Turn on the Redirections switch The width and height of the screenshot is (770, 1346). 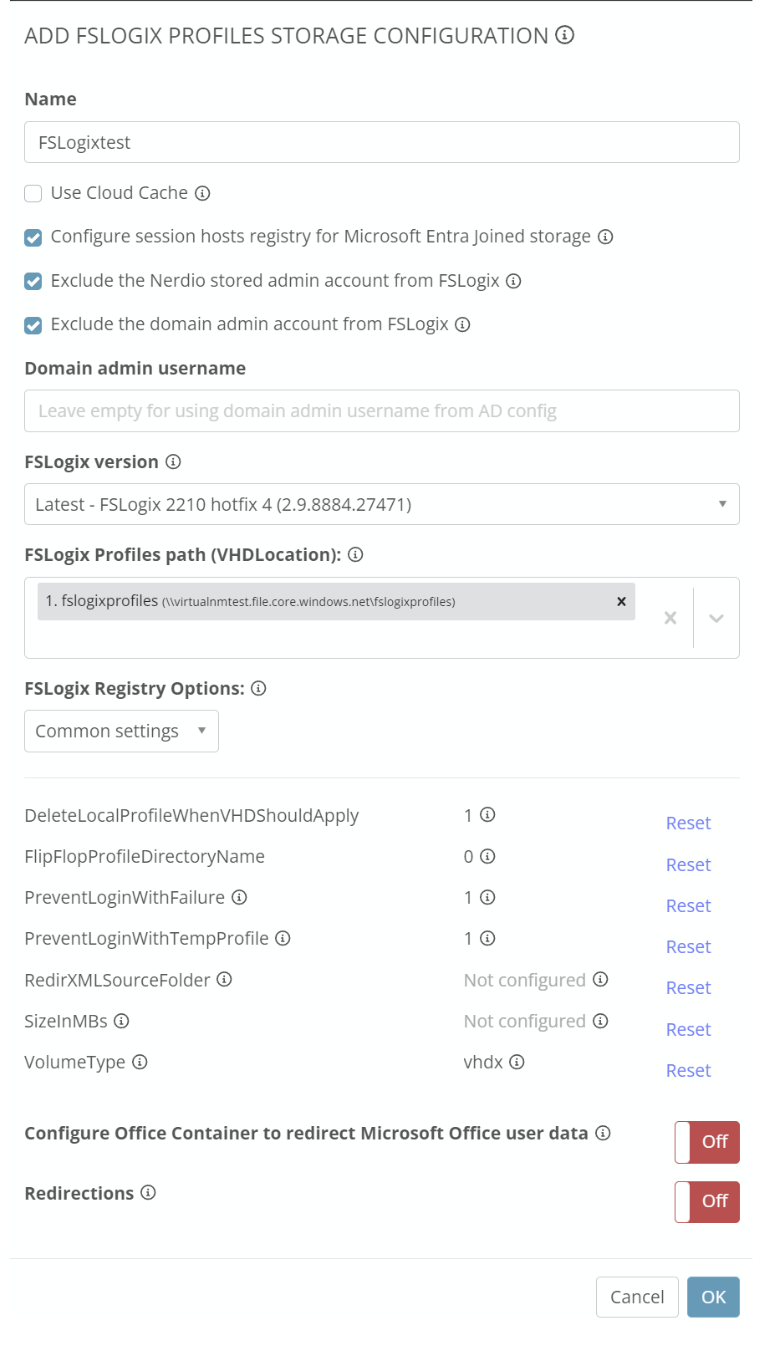point(707,1202)
